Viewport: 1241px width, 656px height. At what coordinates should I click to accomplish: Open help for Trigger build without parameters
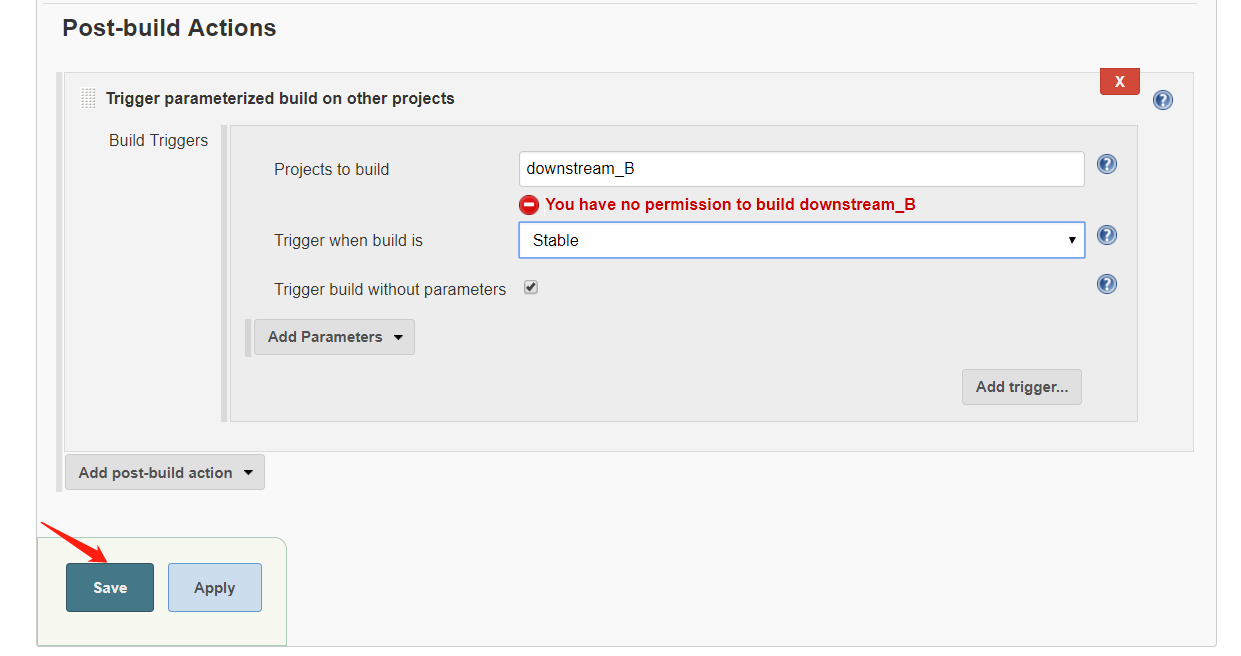(1106, 283)
